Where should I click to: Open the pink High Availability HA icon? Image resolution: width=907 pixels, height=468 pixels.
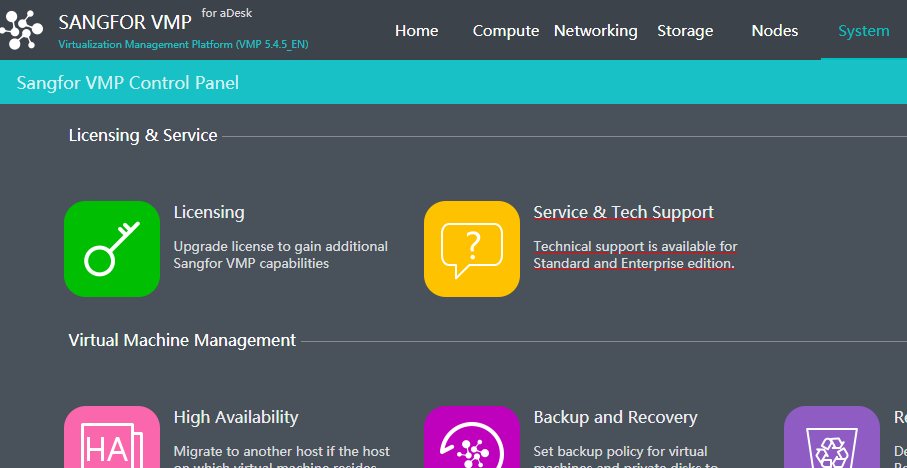(x=112, y=437)
